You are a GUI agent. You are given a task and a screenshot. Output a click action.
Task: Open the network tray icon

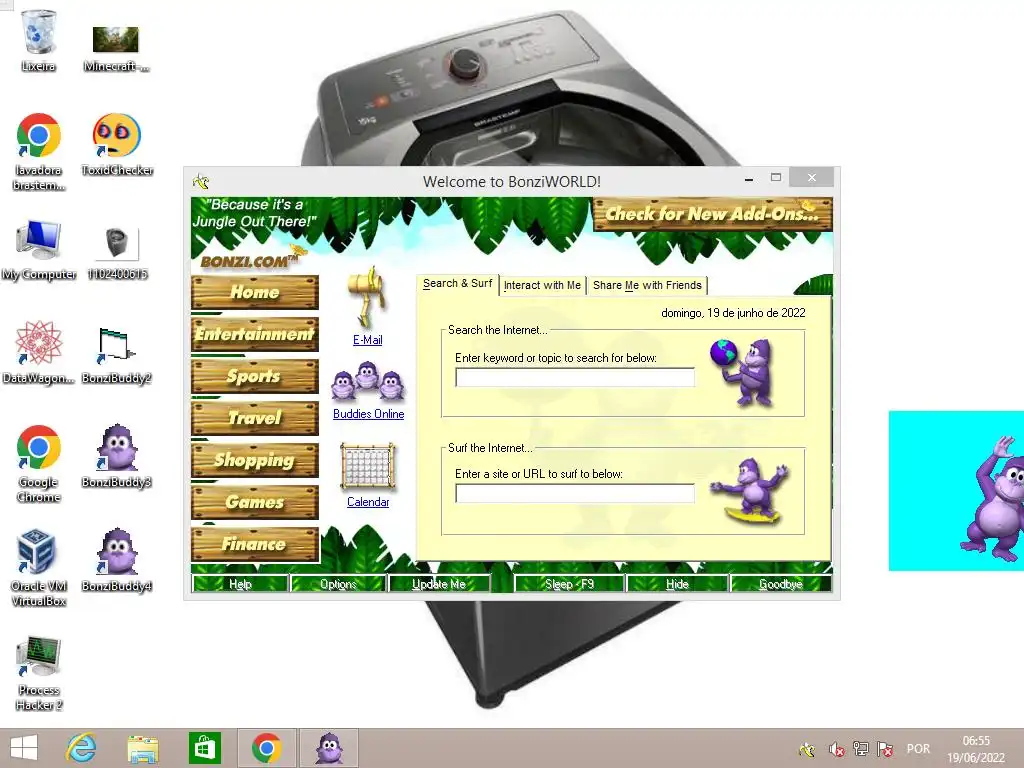pyautogui.click(x=861, y=748)
